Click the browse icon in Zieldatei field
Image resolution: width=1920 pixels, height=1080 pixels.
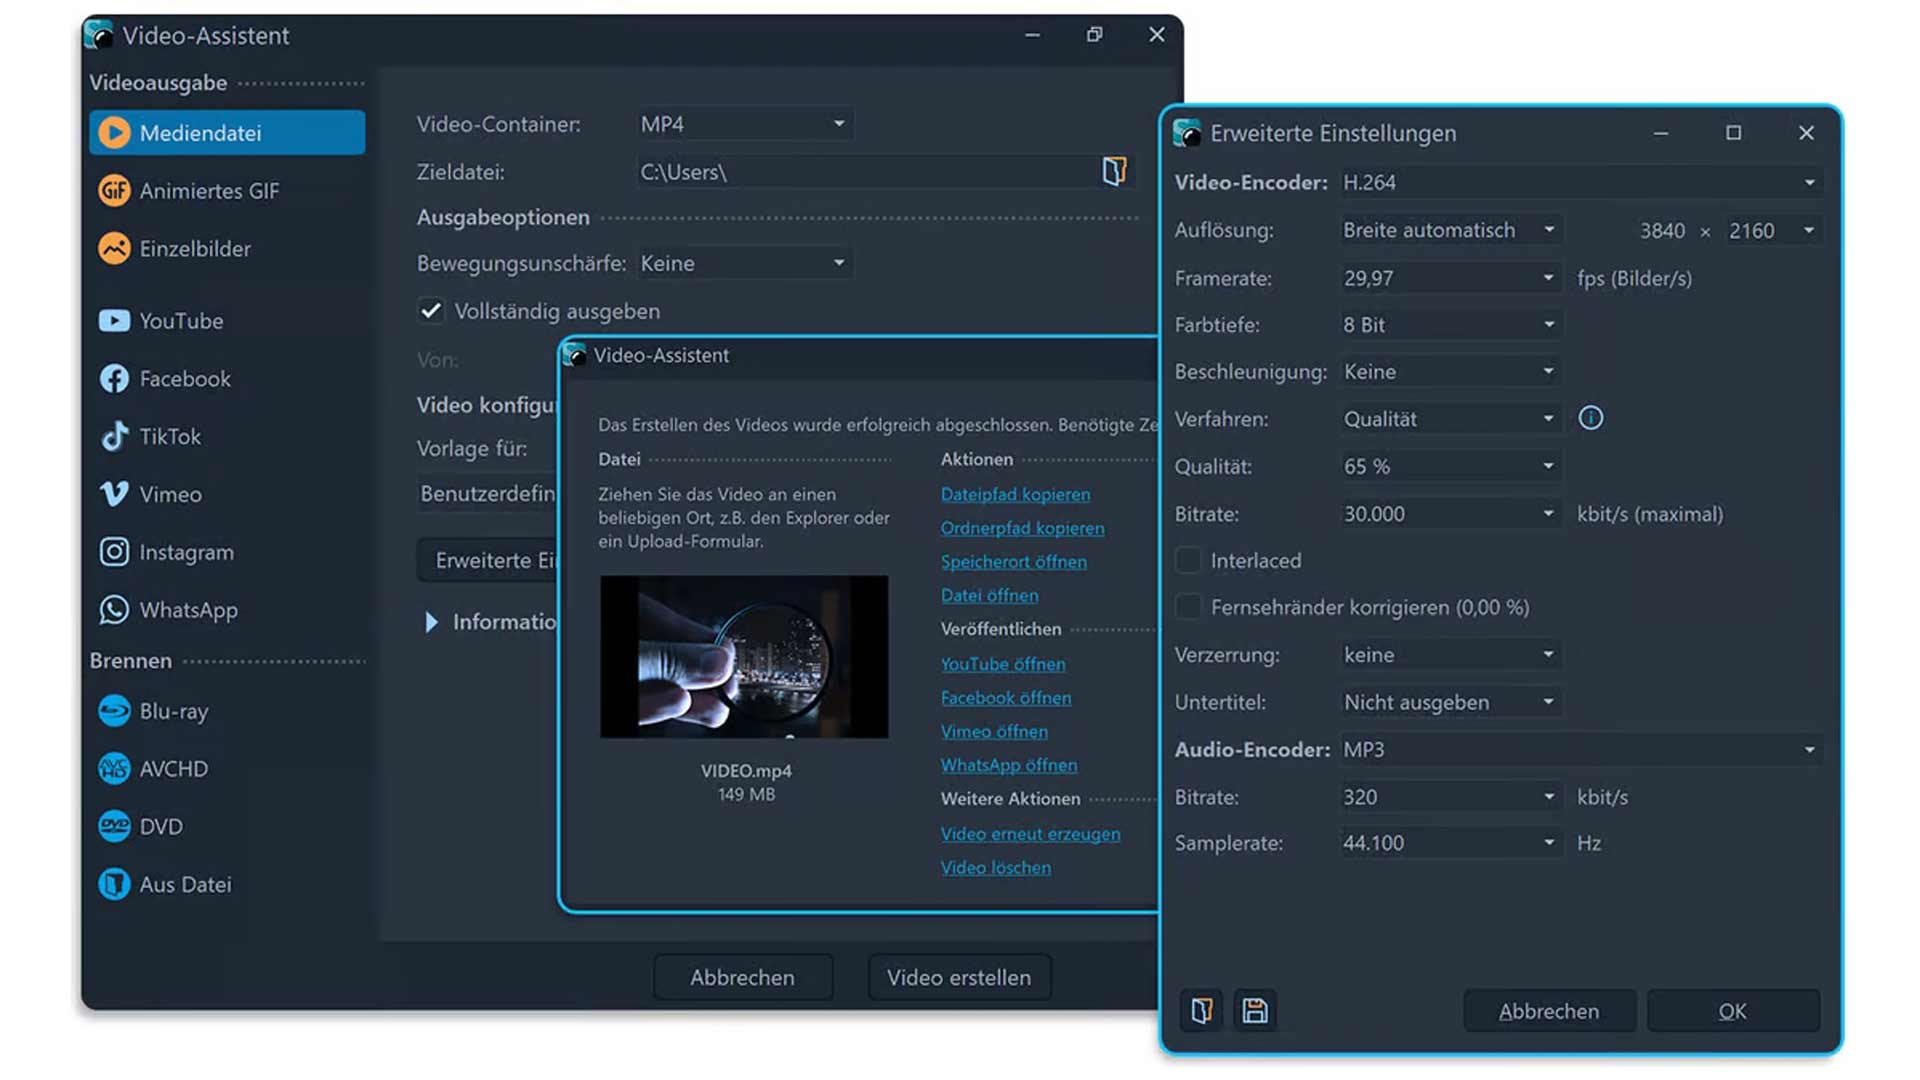tap(1114, 171)
